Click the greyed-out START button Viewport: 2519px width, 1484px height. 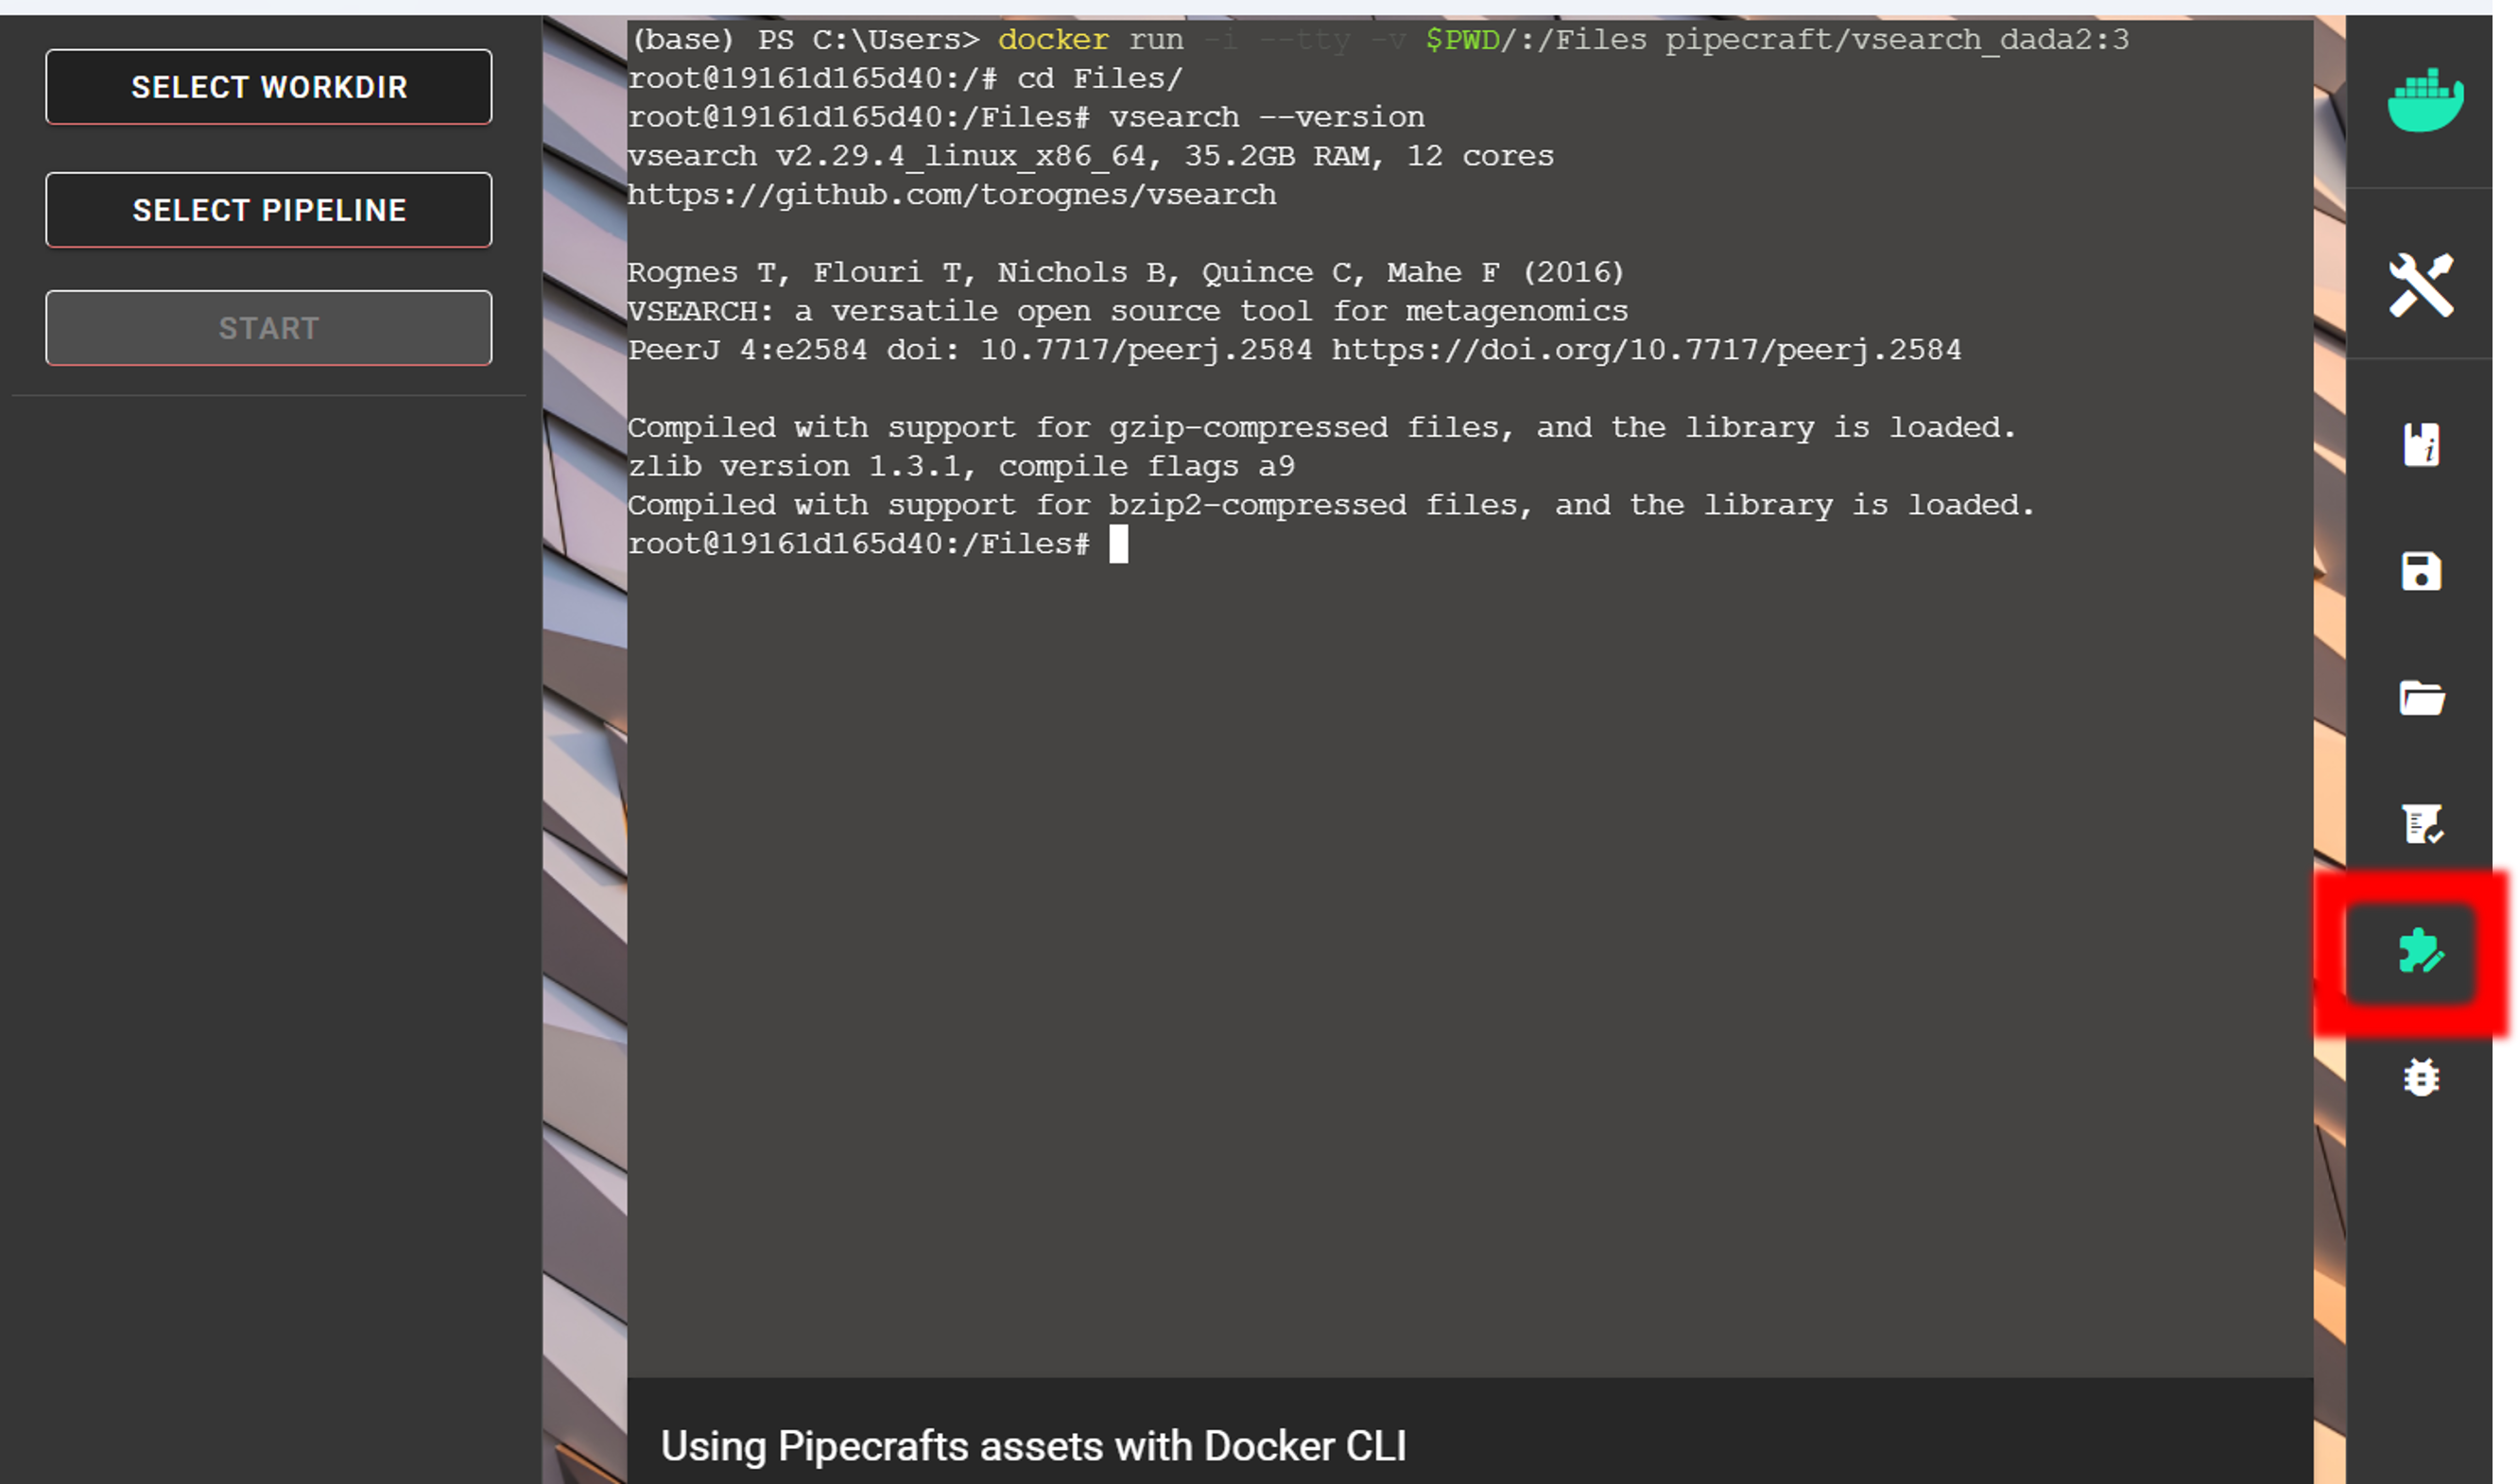pos(268,328)
